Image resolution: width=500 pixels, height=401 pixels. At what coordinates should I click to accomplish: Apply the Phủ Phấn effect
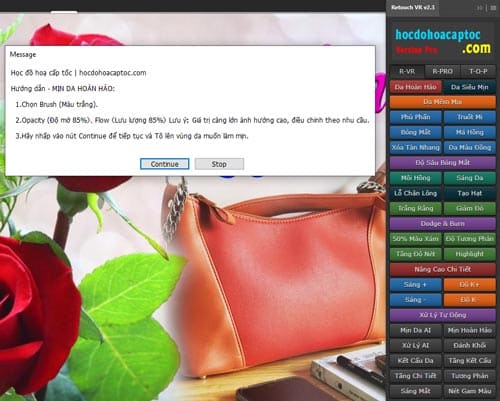coord(416,117)
